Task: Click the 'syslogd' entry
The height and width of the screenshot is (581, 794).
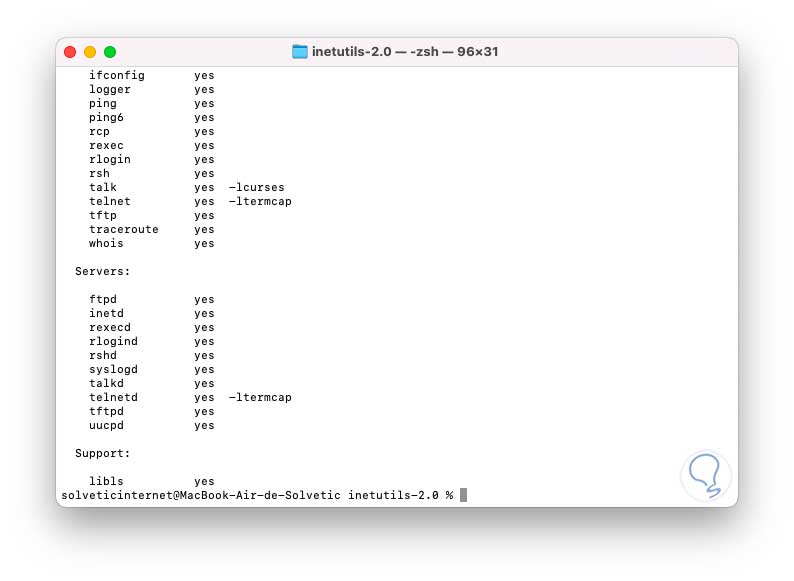Action: pos(113,370)
